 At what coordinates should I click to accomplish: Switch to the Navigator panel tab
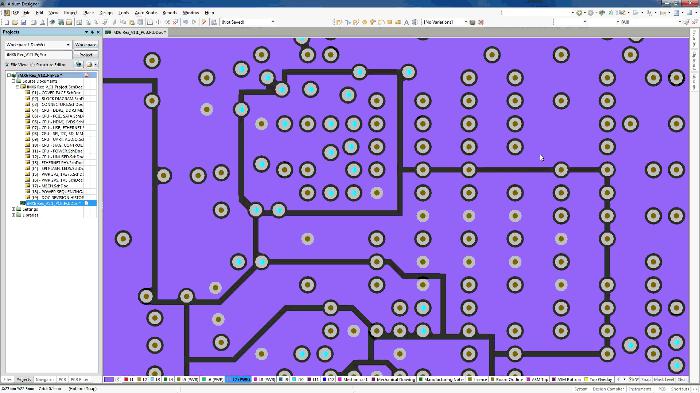click(45, 380)
